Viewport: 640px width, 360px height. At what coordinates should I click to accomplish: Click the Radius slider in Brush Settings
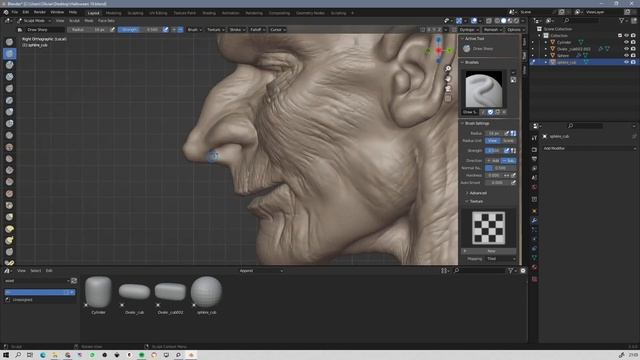pyautogui.click(x=494, y=133)
